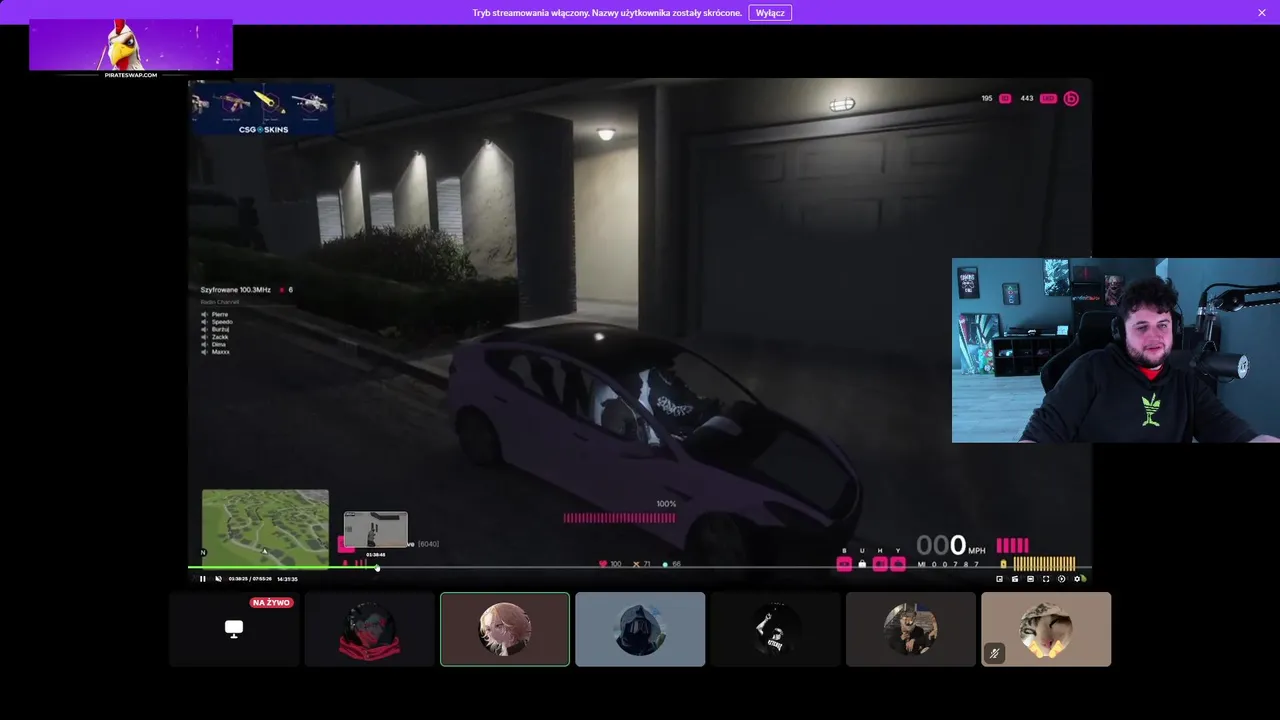Click the Wyłącz button in the streamer mode banner
This screenshot has height=720, width=1280.
pyautogui.click(x=770, y=13)
